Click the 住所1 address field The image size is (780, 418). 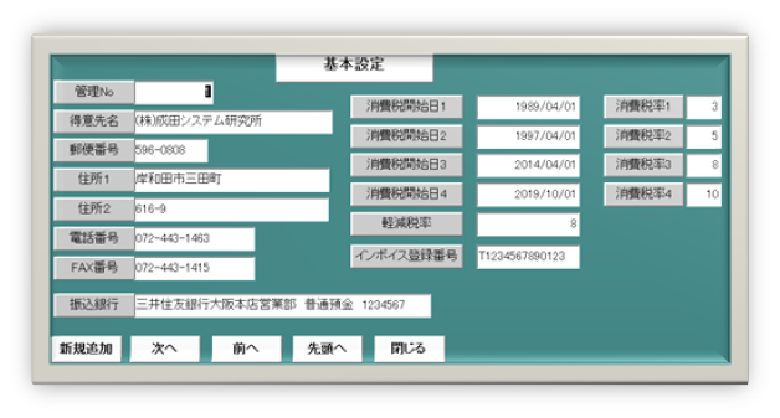coord(231,181)
